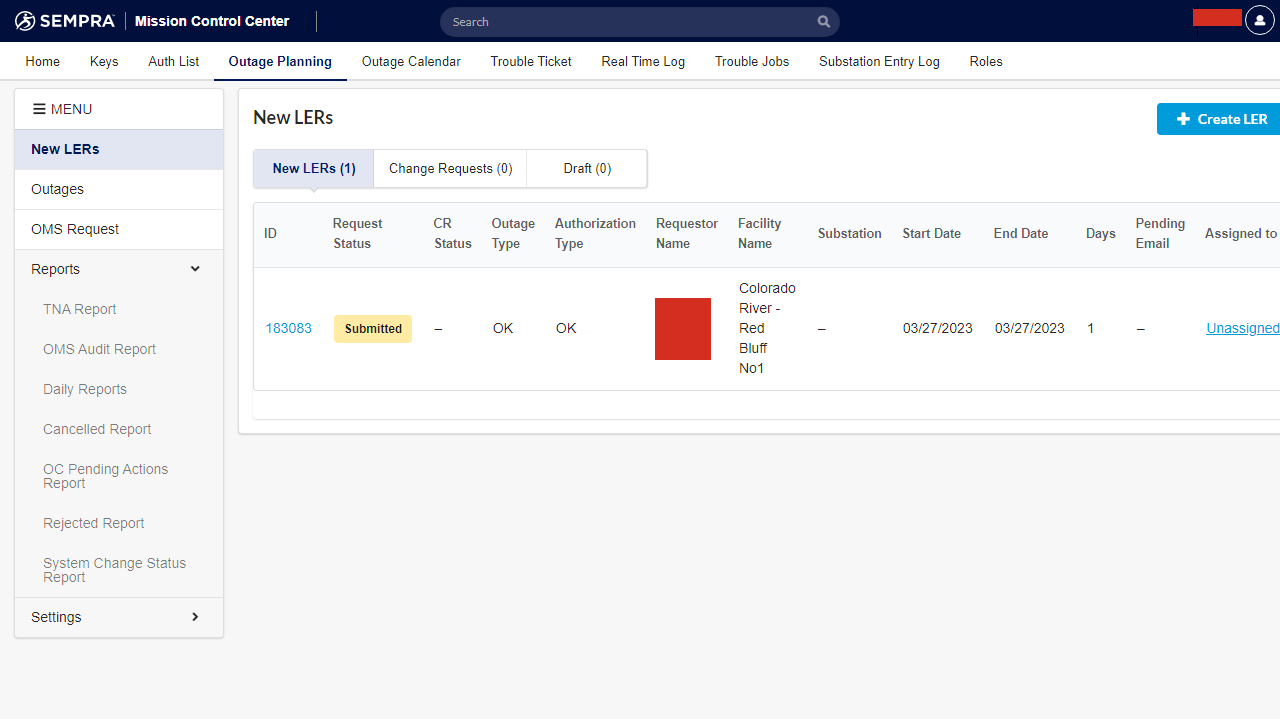Image resolution: width=1280 pixels, height=719 pixels.
Task: Open Substation Entry Log page
Action: coord(879,61)
